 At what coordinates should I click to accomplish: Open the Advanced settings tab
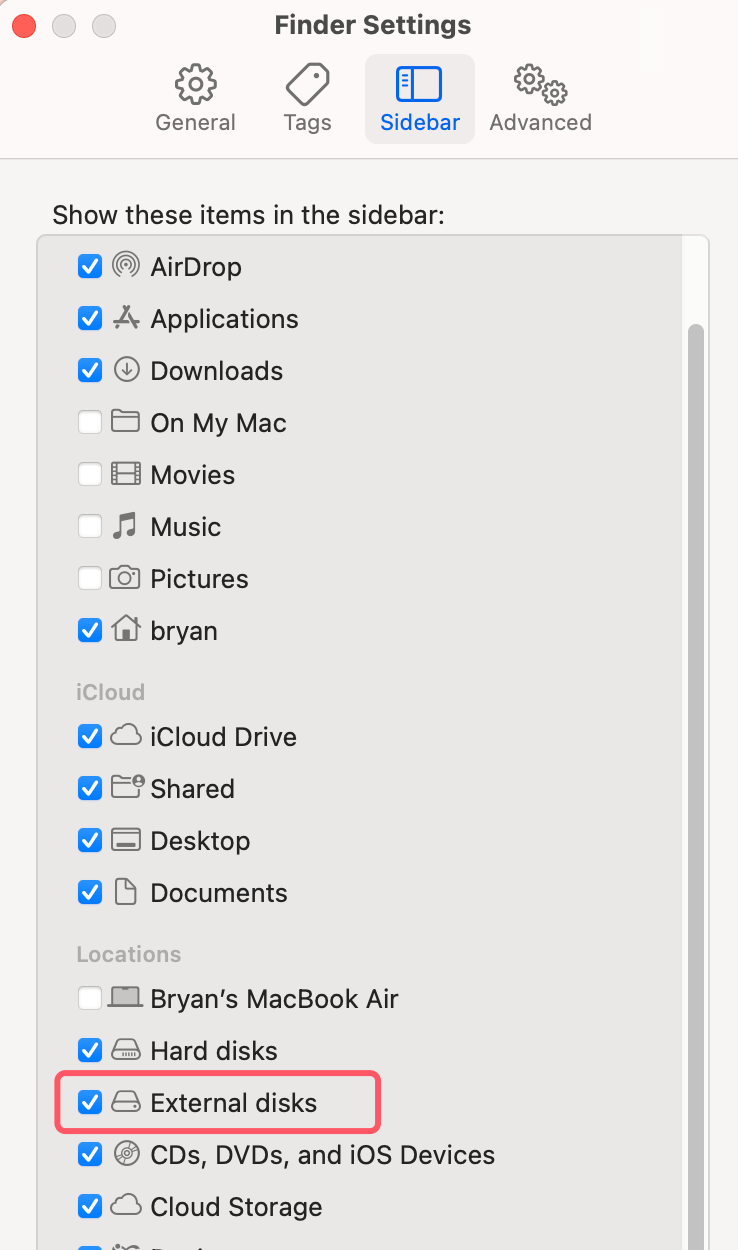pos(540,97)
